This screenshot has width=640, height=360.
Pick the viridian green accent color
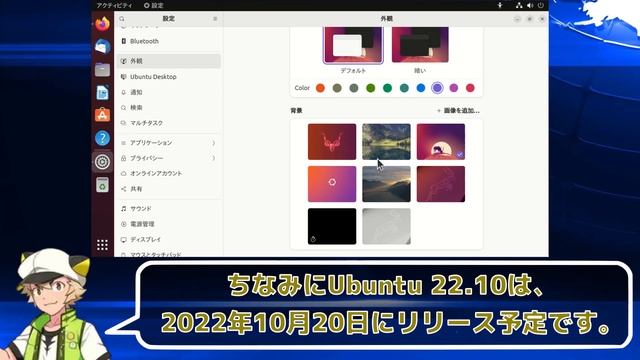coord(387,88)
